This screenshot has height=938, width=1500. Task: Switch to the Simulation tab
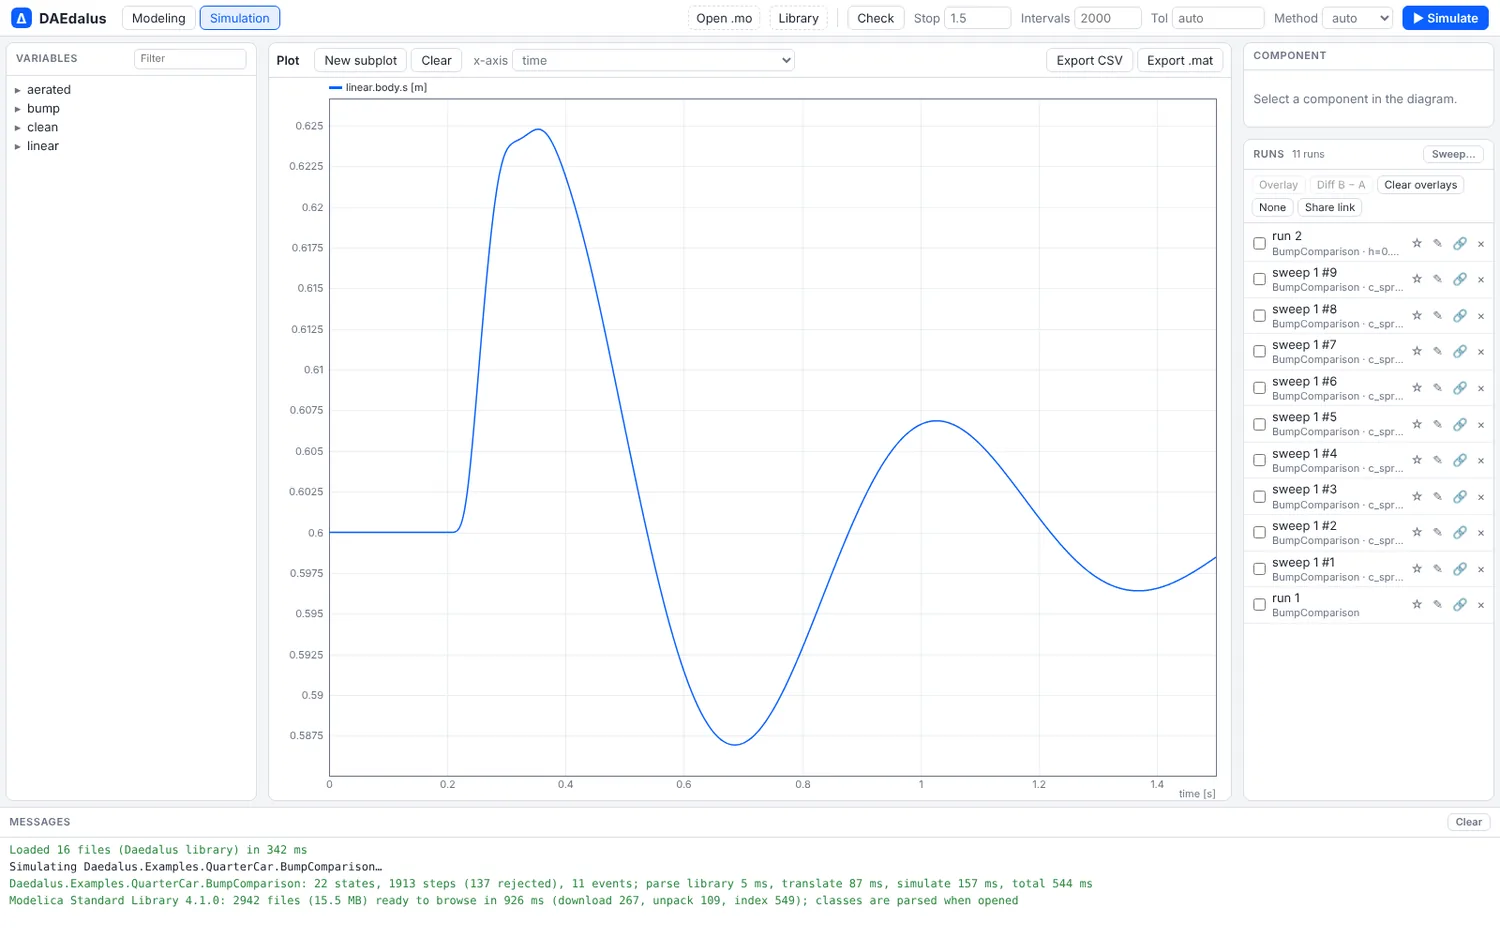(240, 18)
